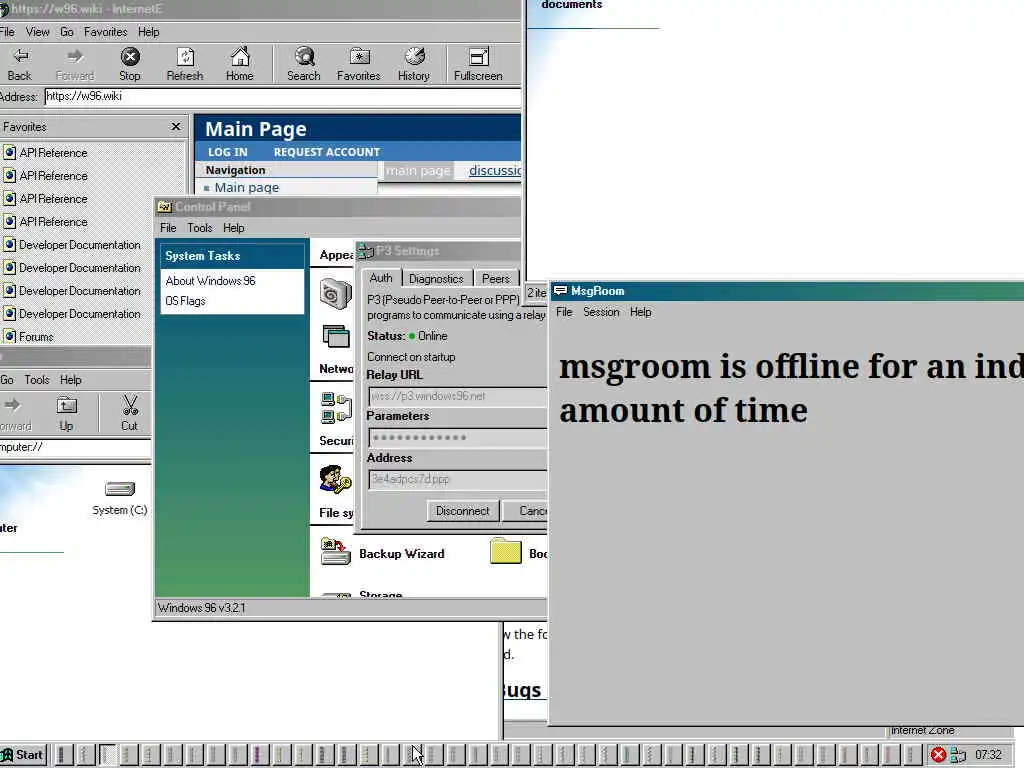Open Control Panel's Tools menu
The image size is (1024, 768).
click(x=199, y=228)
